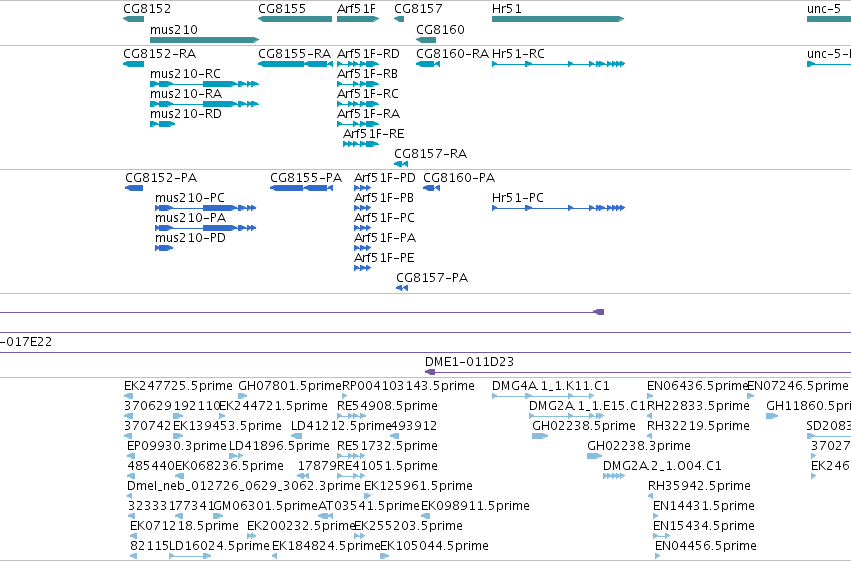
Task: Select EST RE51732.5prime
Action: 387,446
